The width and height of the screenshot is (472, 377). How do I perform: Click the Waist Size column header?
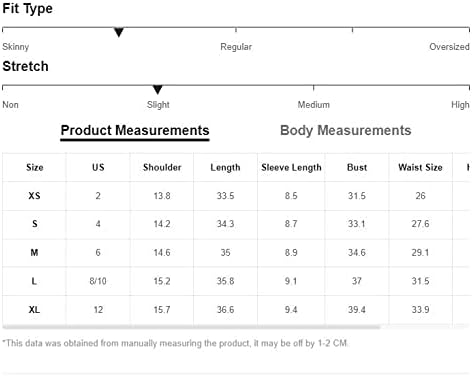[420, 167]
